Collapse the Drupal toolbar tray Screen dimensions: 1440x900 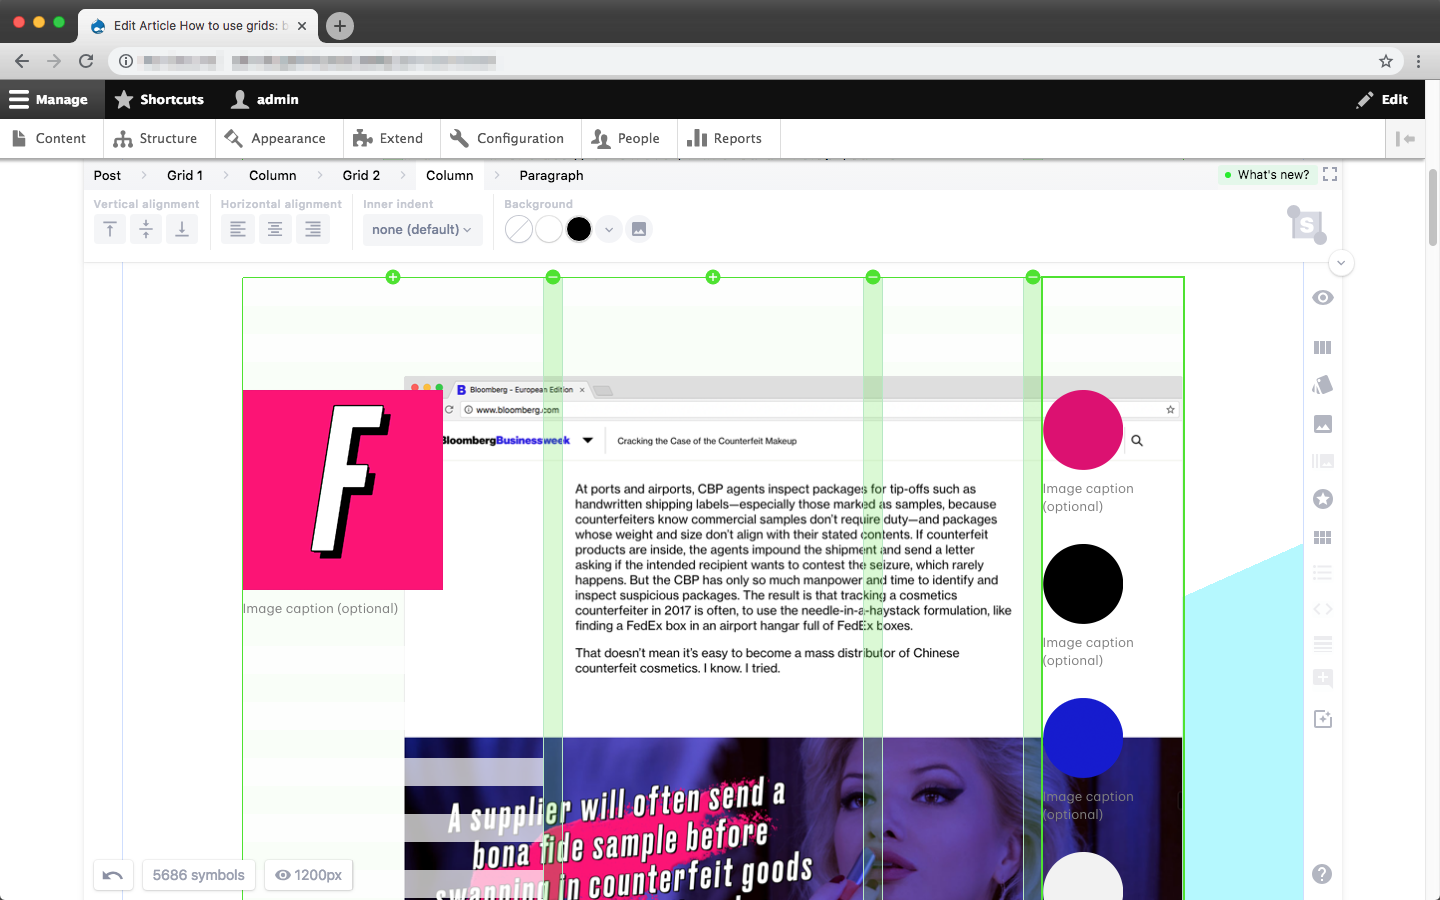1405,139
